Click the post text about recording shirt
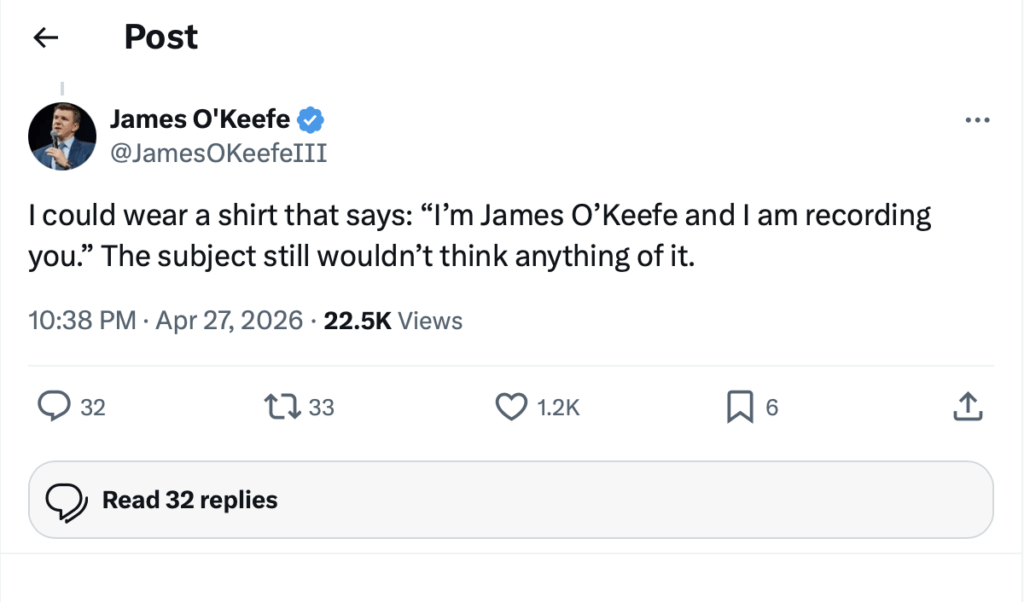 [x=480, y=236]
